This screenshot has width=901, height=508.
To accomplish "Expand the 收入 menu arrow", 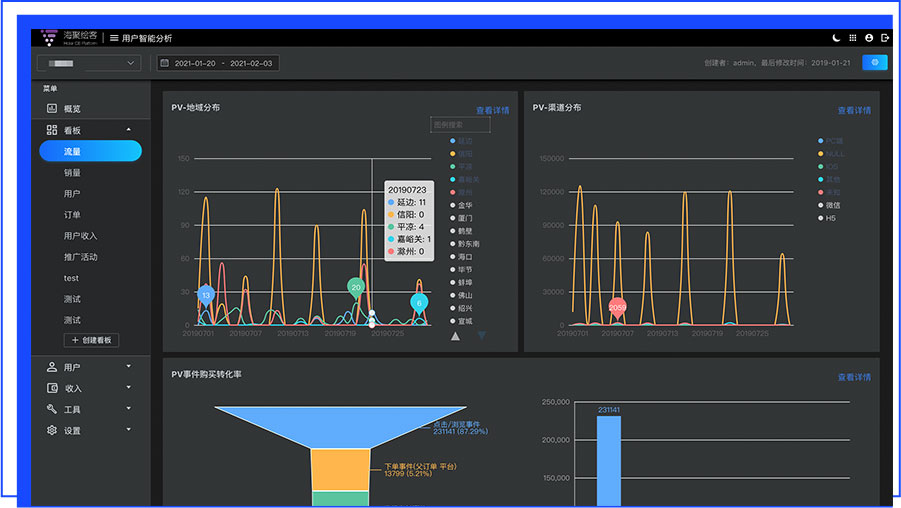I will (x=129, y=387).
